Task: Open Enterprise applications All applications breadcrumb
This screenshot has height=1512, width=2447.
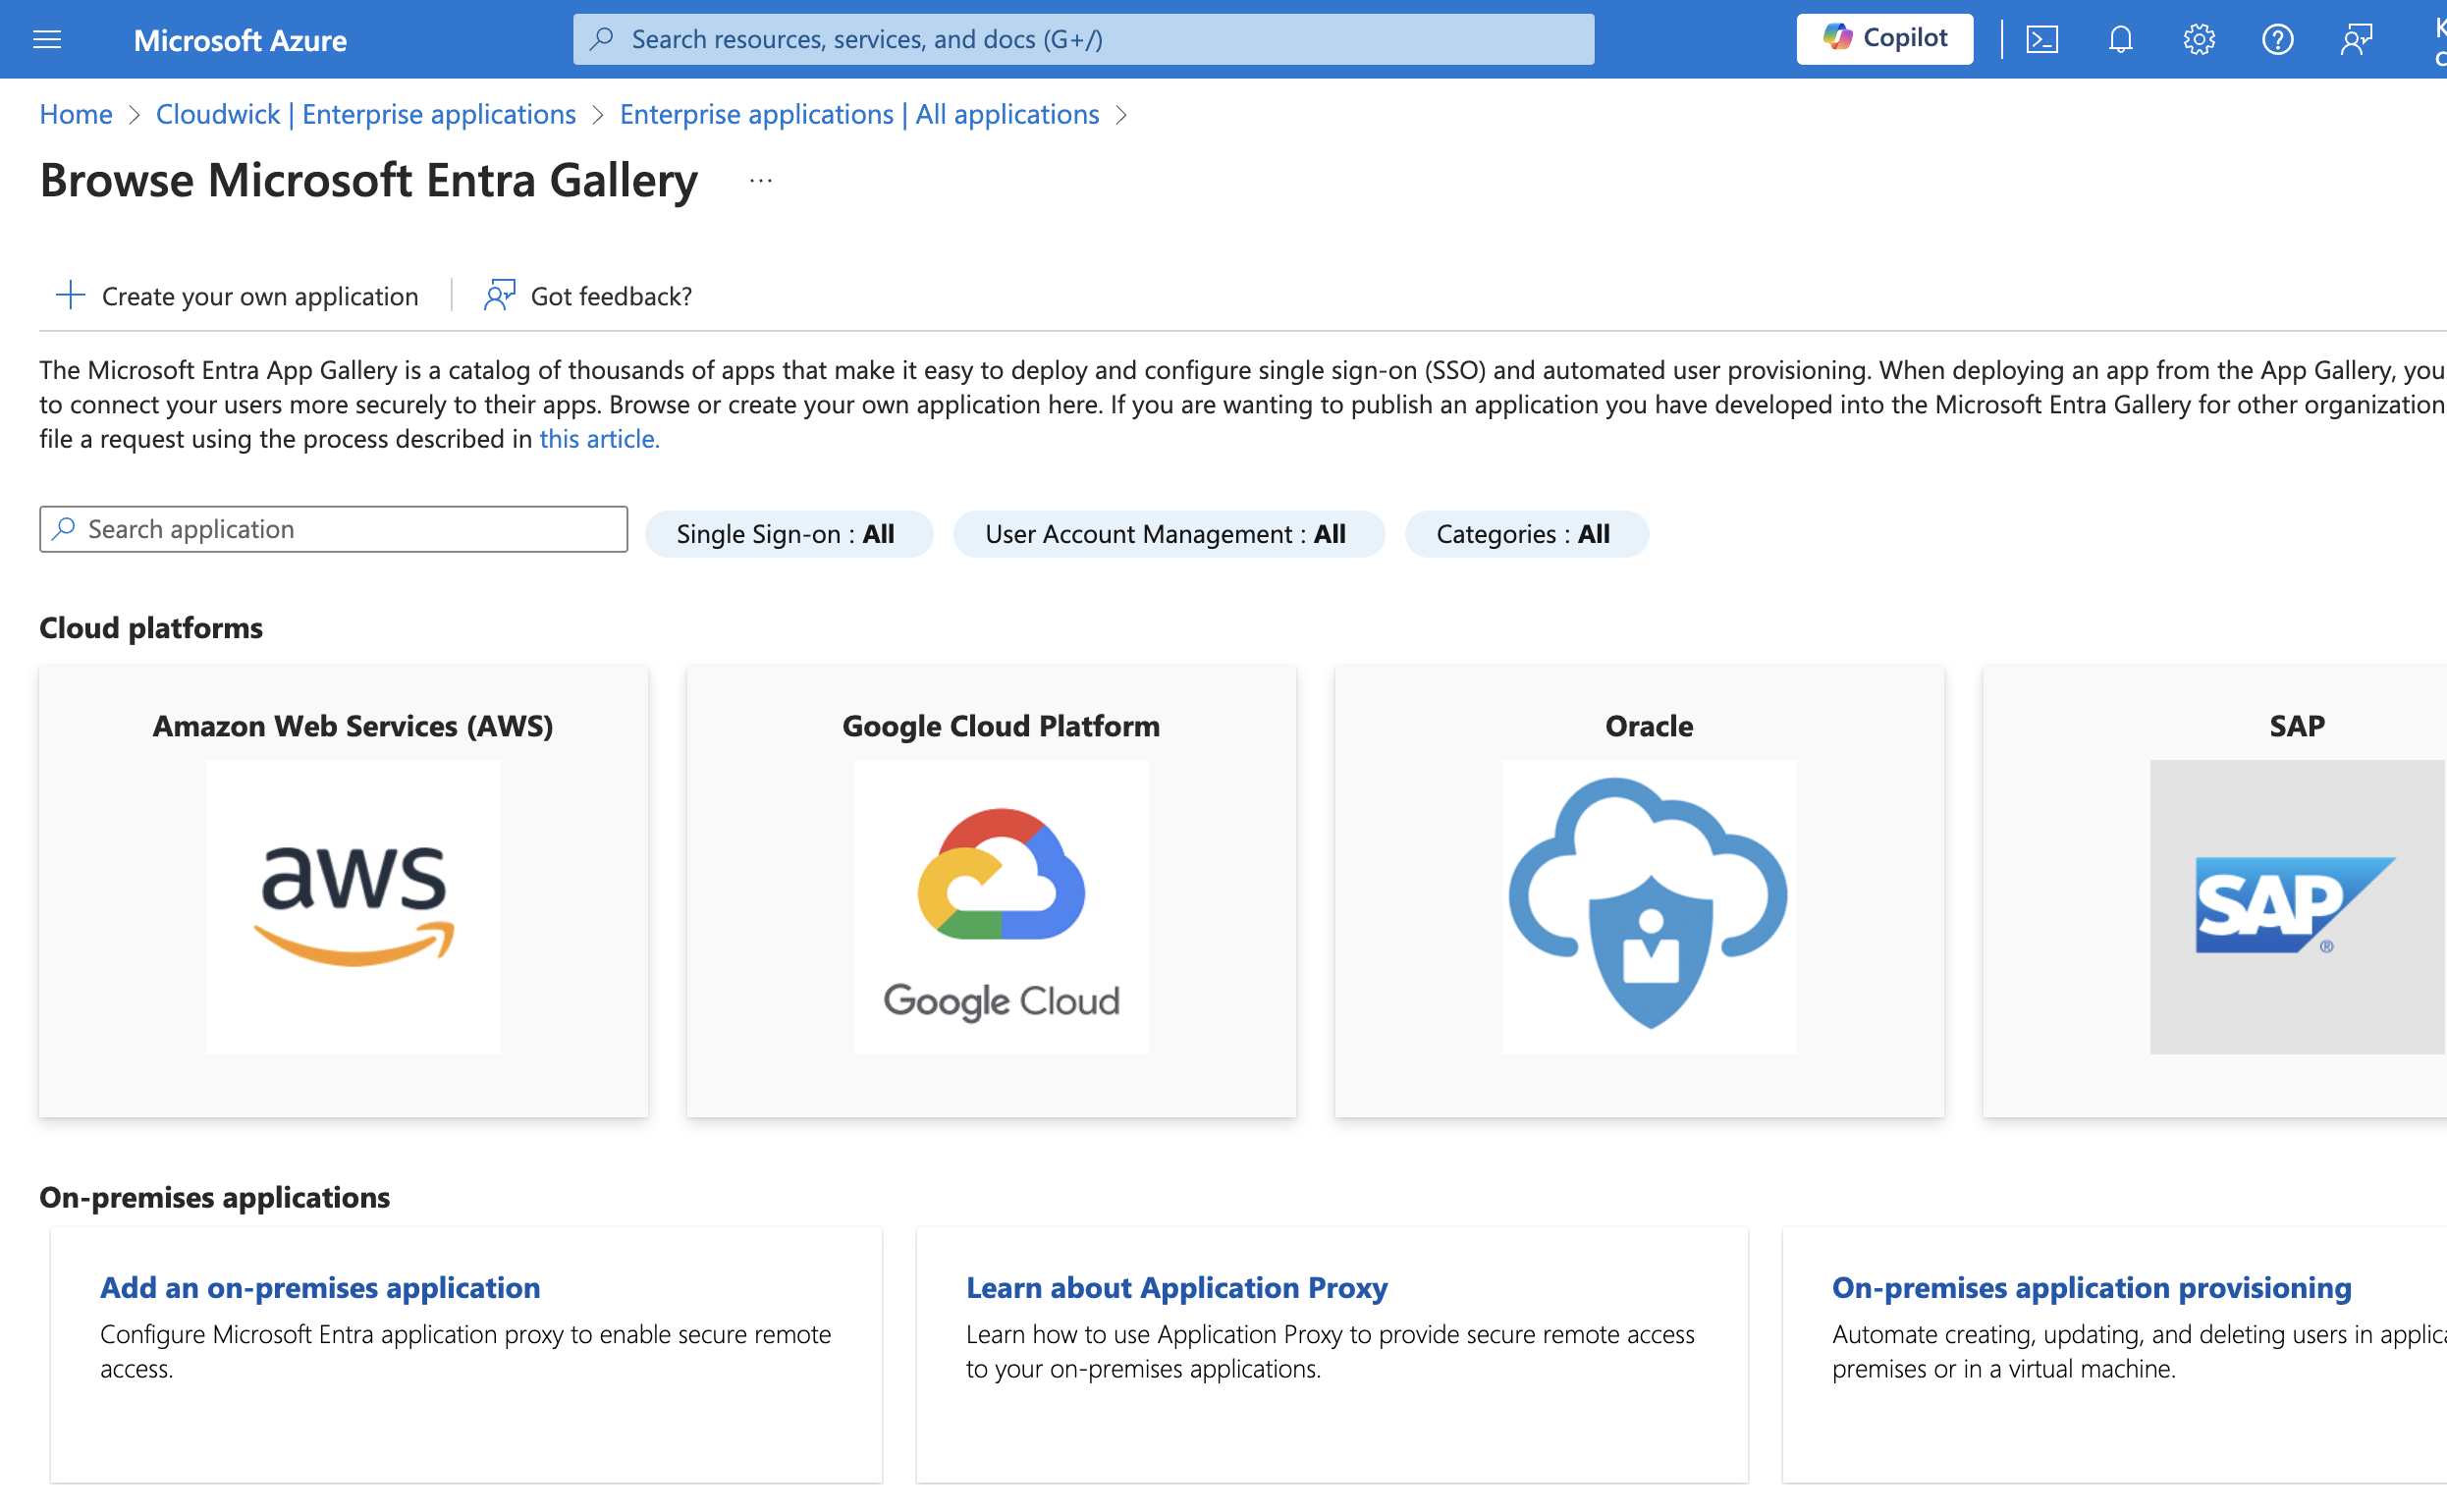Action: coord(859,114)
